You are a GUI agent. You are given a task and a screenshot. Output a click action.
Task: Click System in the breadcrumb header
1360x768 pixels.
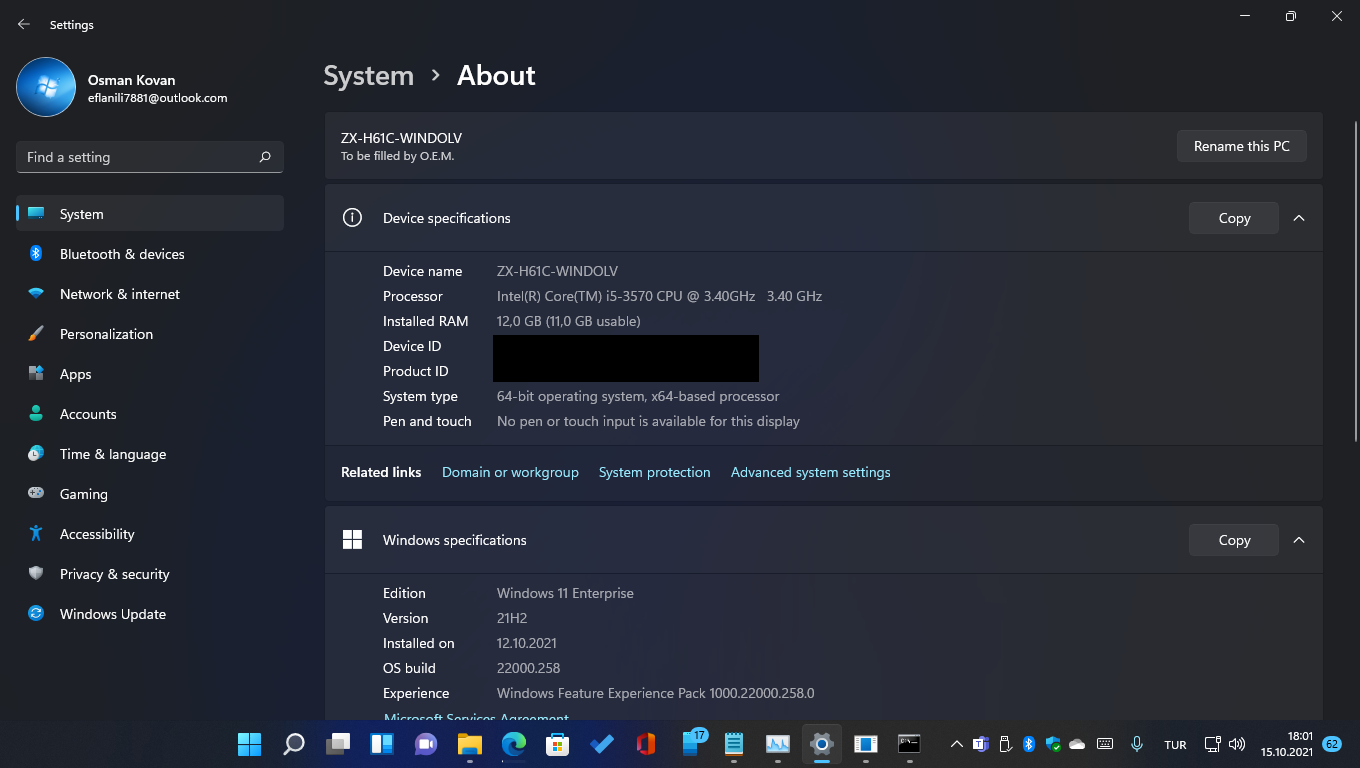(x=369, y=76)
